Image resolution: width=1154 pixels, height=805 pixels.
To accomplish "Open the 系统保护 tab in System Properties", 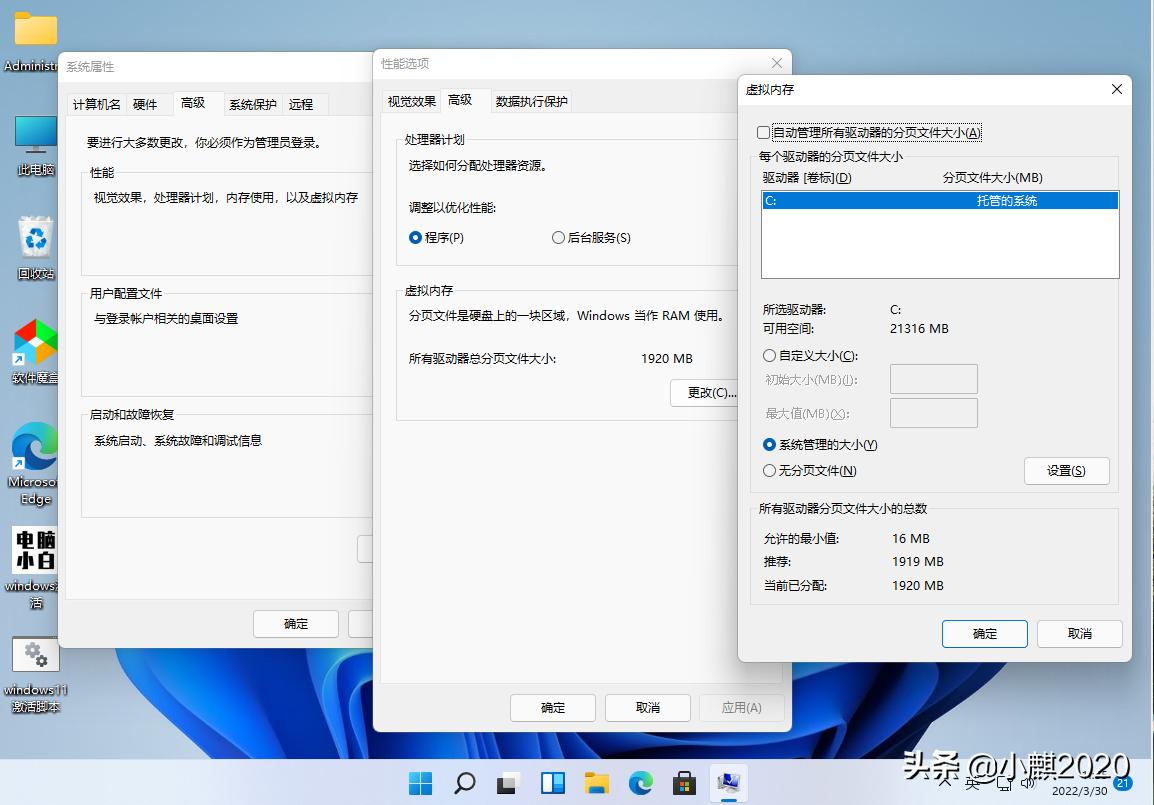I will (252, 103).
